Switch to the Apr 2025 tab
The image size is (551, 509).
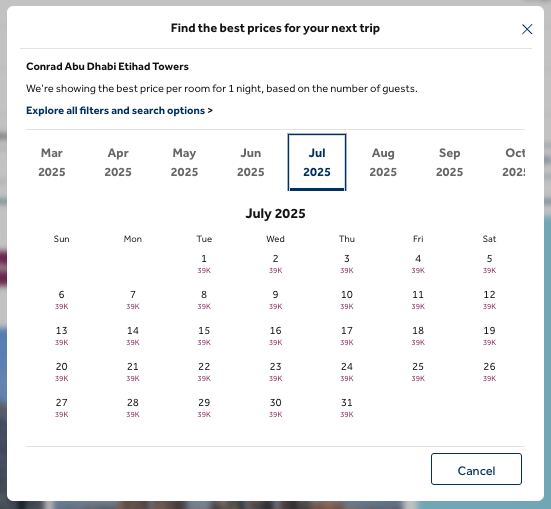[x=118, y=162]
